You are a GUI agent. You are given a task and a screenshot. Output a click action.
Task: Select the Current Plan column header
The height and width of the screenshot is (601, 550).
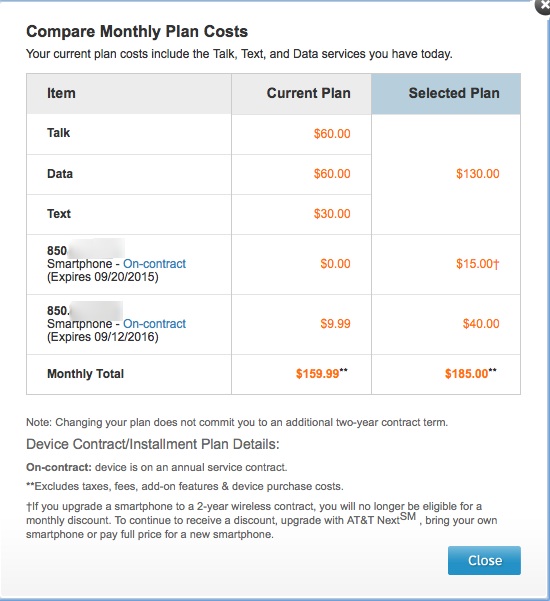(301, 94)
